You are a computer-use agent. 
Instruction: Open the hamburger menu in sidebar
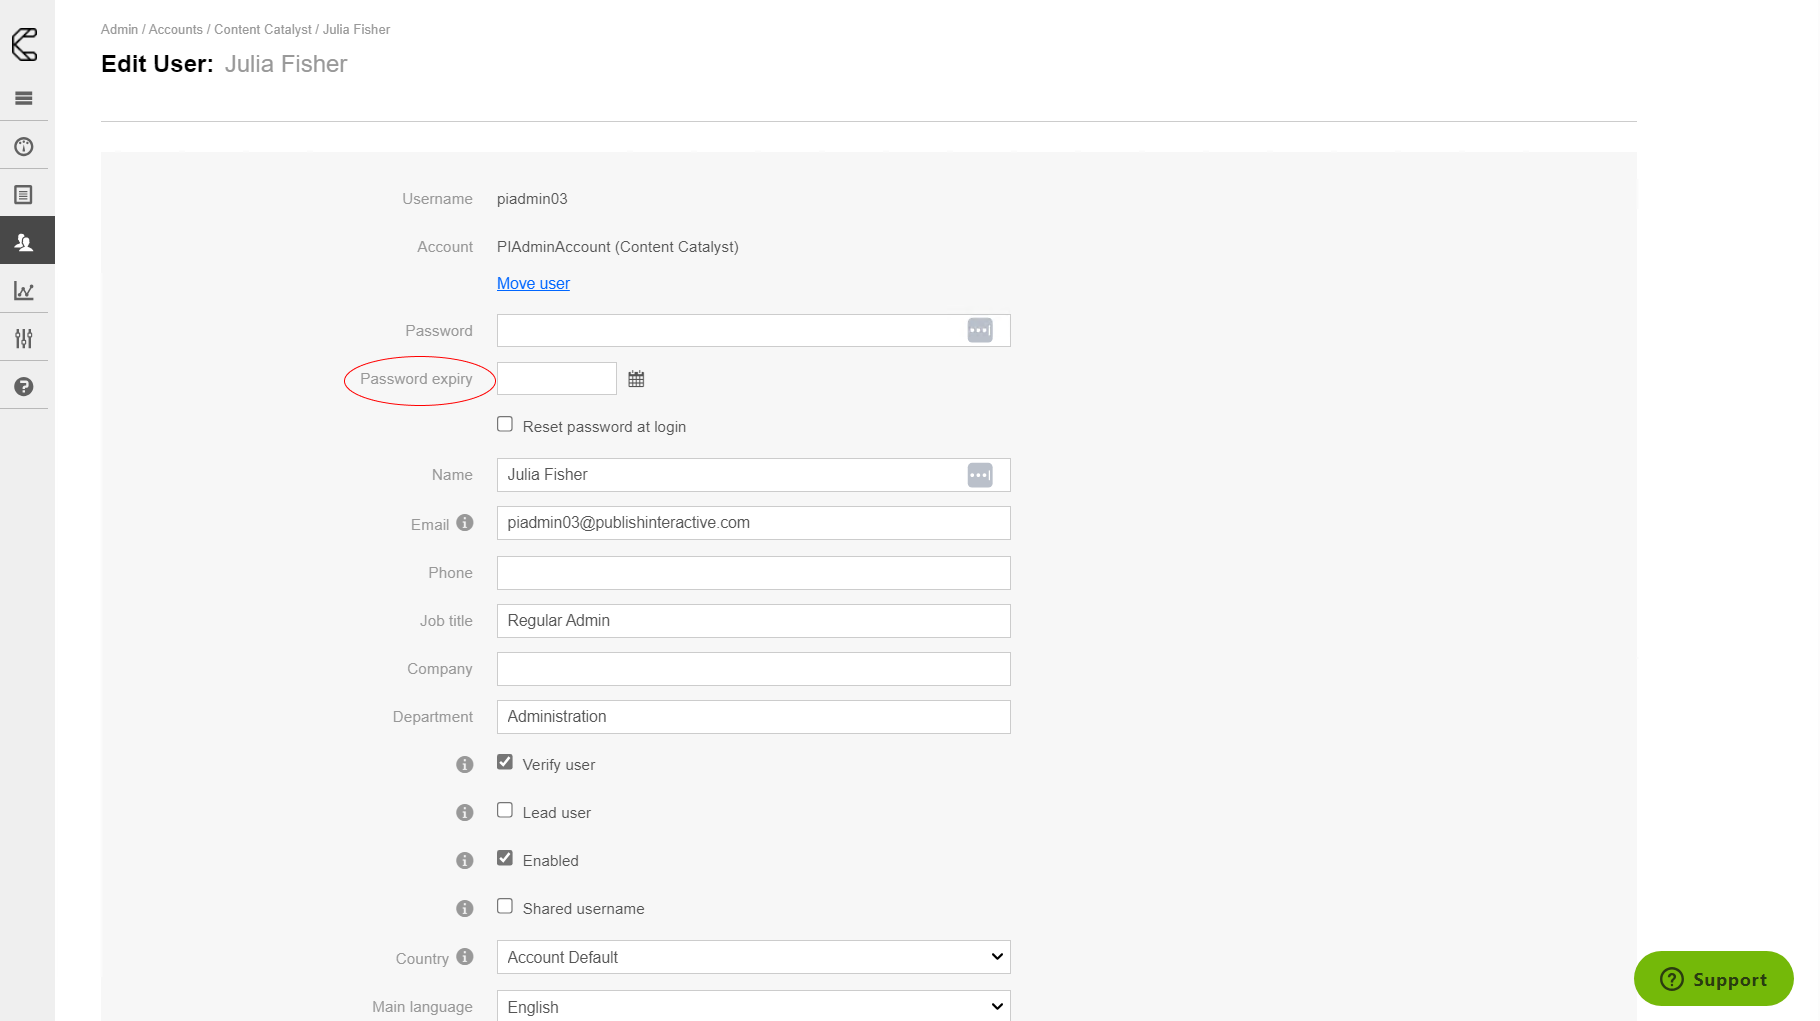point(24,98)
